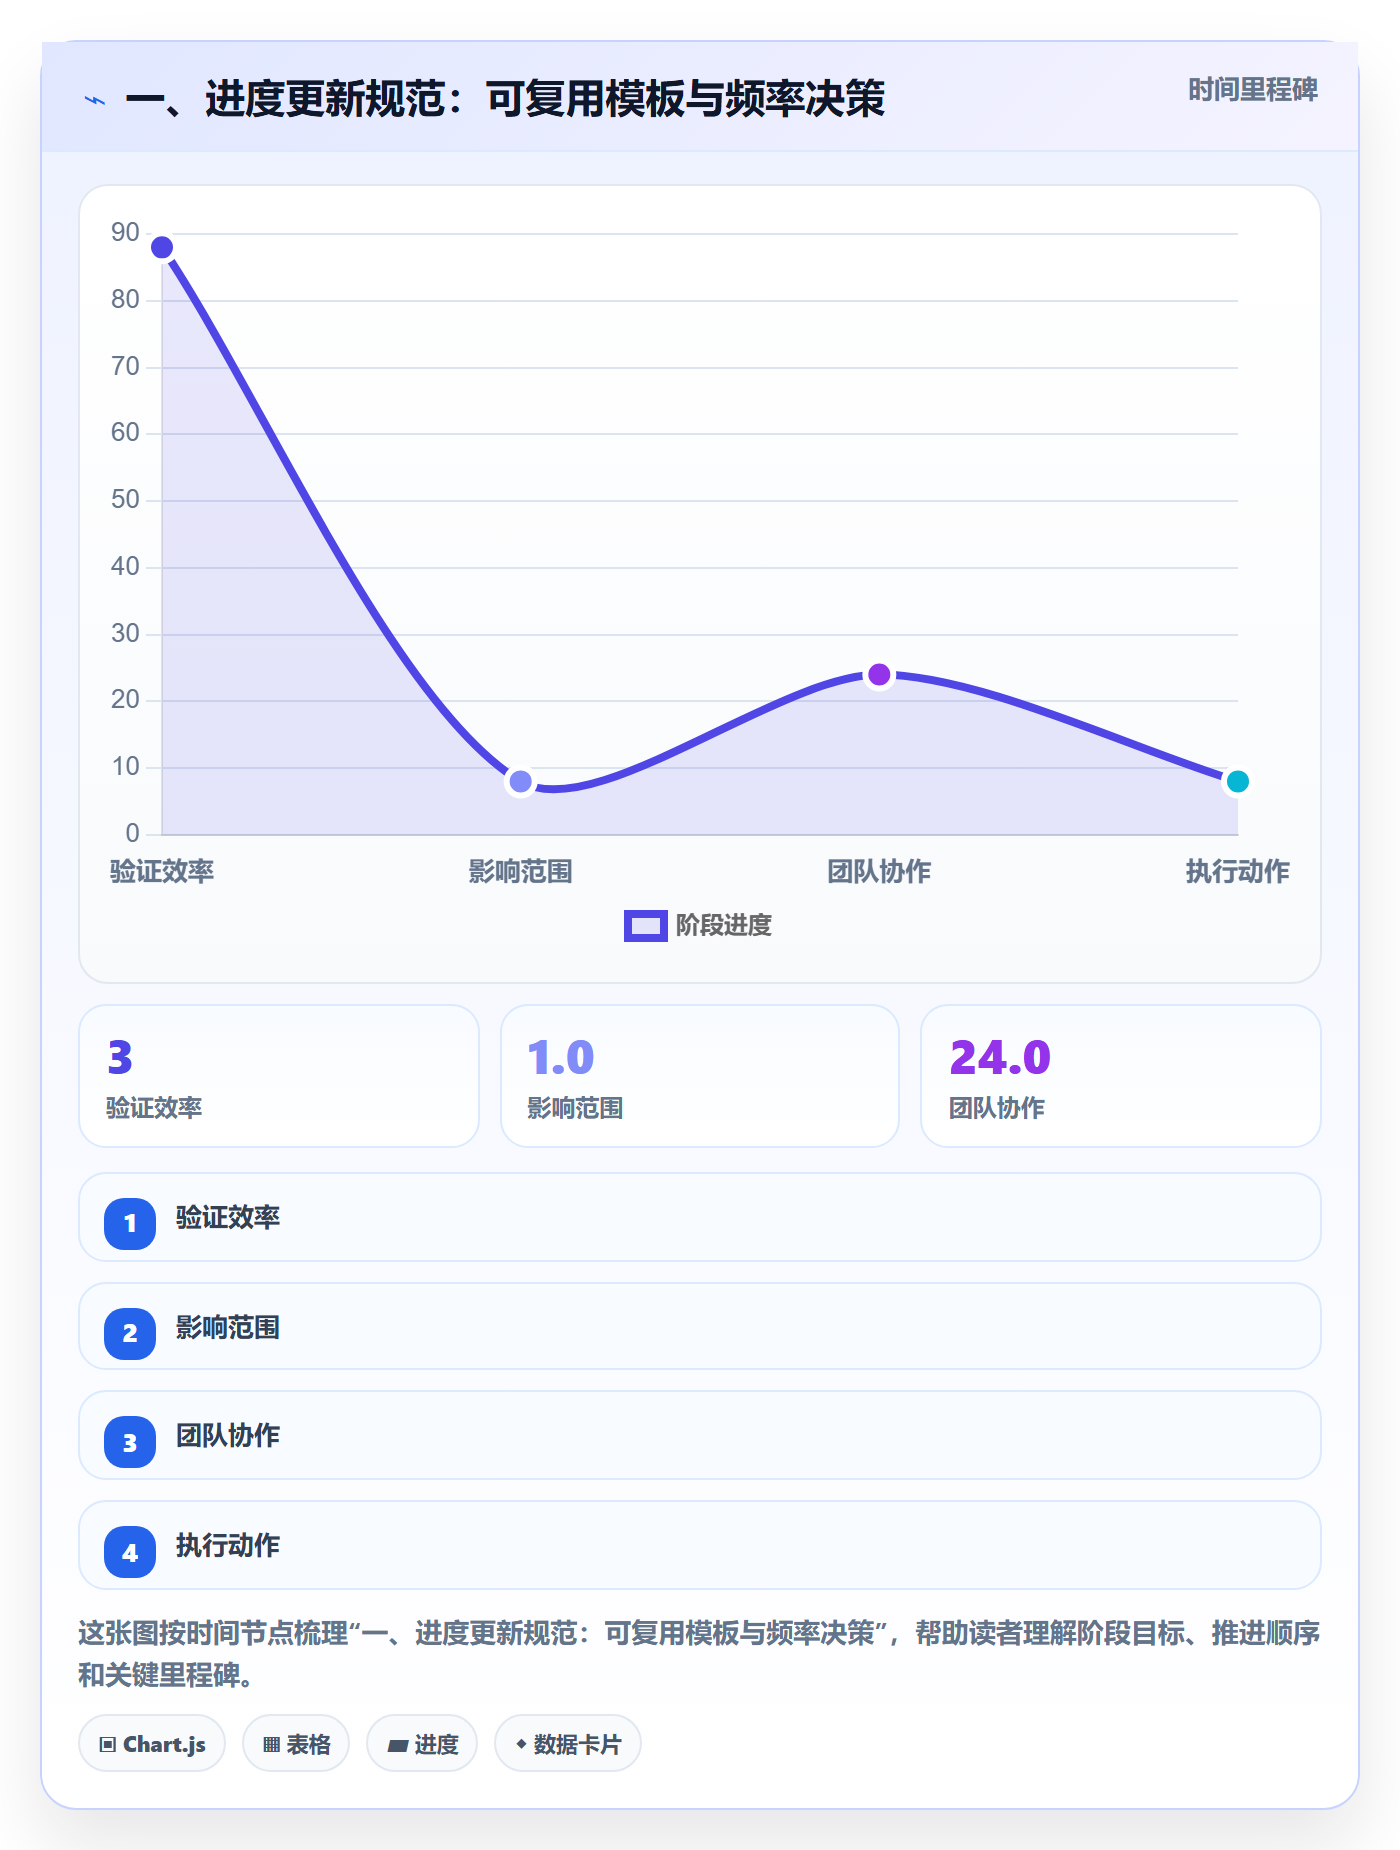The height and width of the screenshot is (1850, 1400).
Task: Click the 50 tick on the y-axis
Action: click(x=125, y=500)
